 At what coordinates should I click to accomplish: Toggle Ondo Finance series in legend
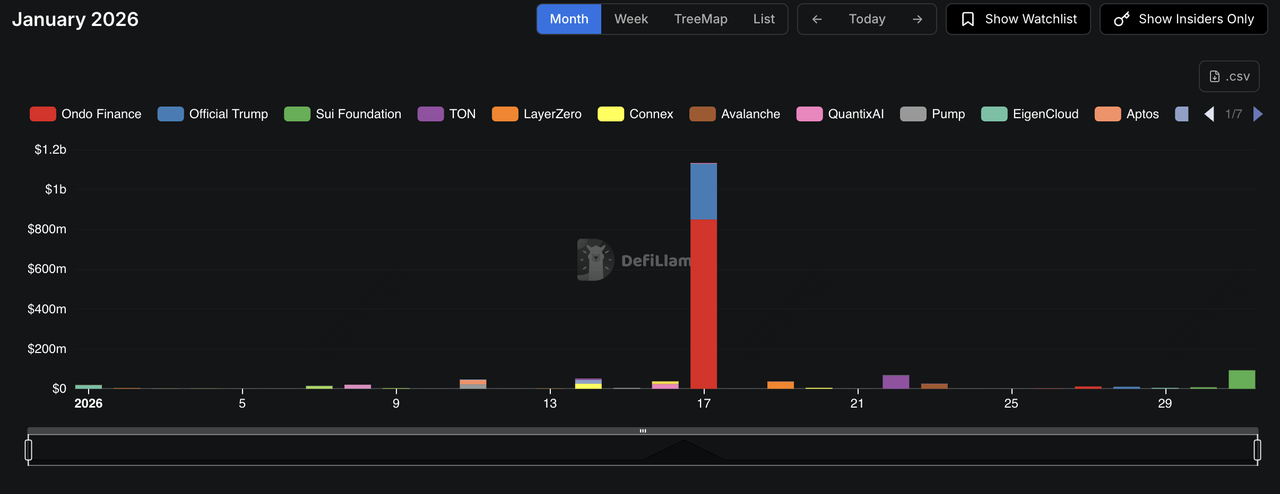pyautogui.click(x=86, y=114)
